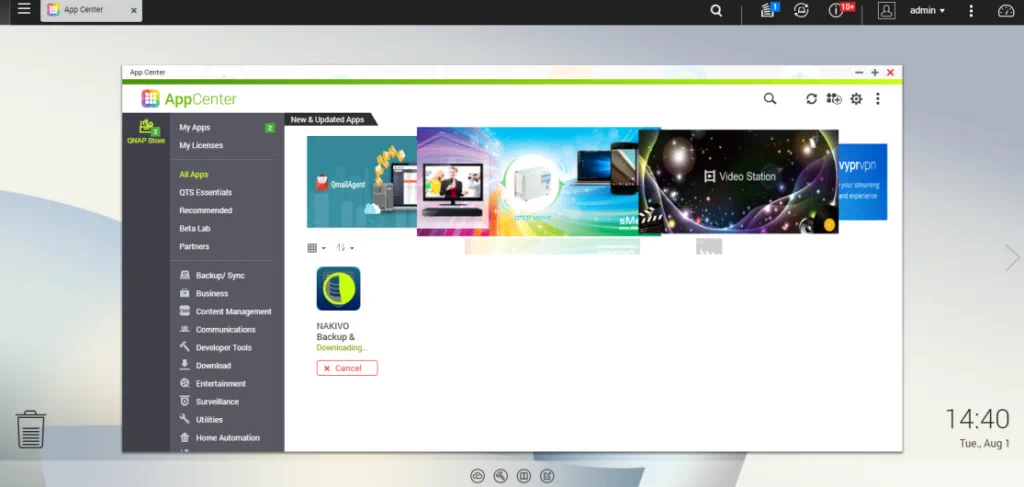Click the App Center refresh icon

point(812,99)
